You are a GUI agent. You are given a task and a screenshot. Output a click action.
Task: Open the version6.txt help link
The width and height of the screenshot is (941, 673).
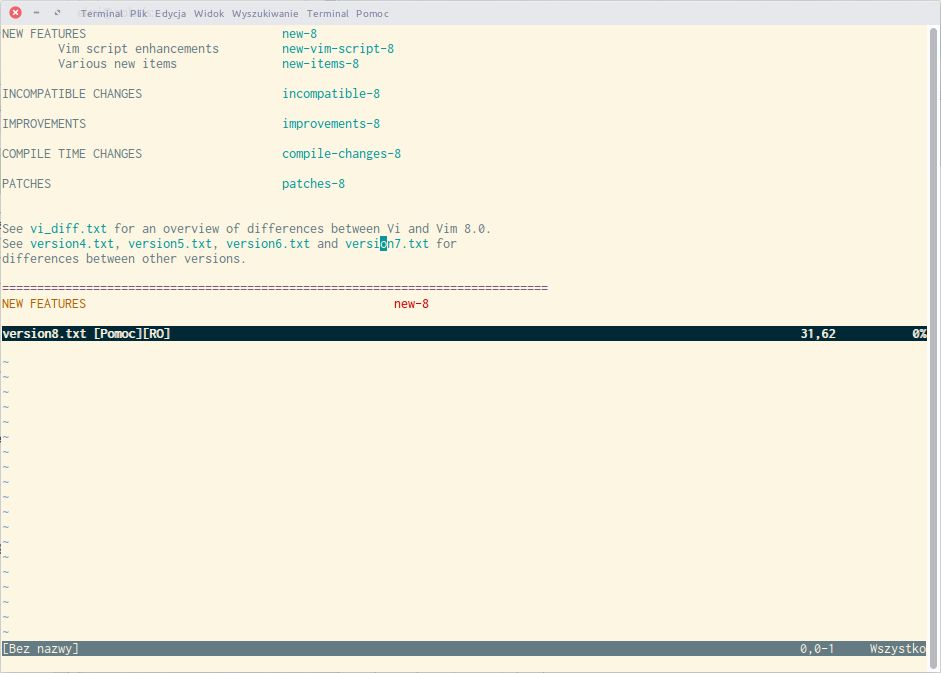click(268, 244)
